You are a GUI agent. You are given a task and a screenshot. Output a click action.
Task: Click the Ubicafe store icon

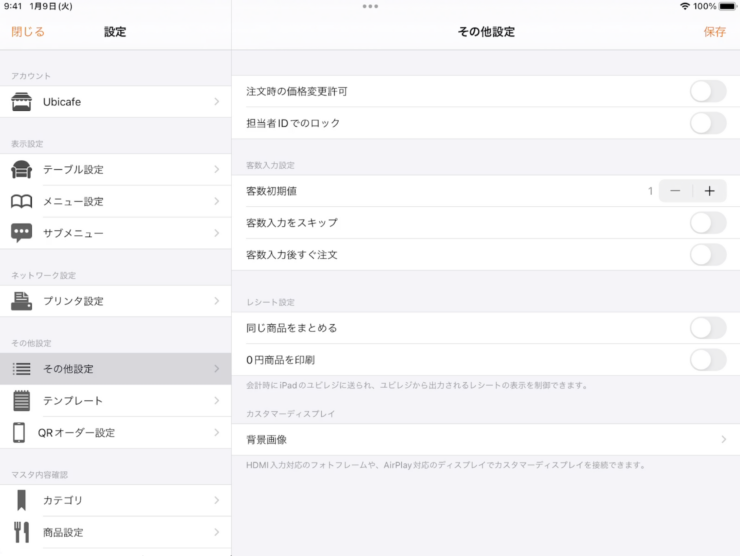click(x=21, y=102)
